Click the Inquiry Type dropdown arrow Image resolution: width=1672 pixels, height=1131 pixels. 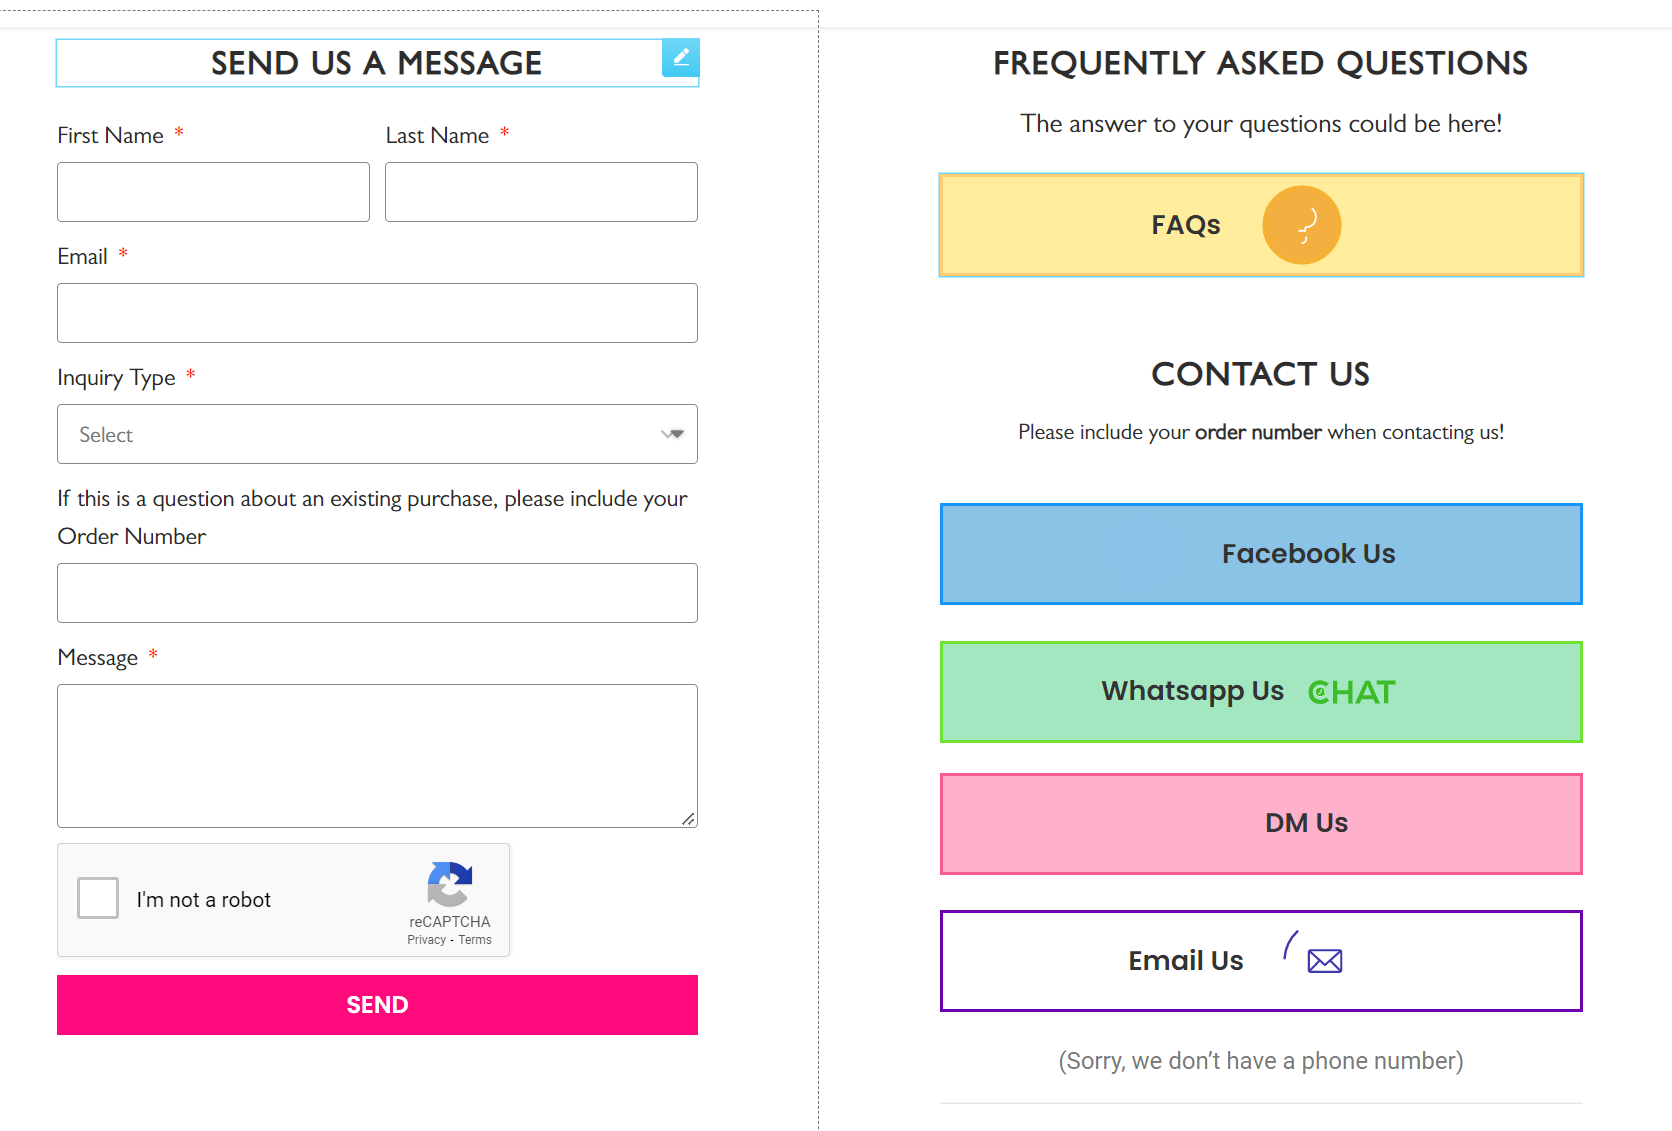pos(672,434)
